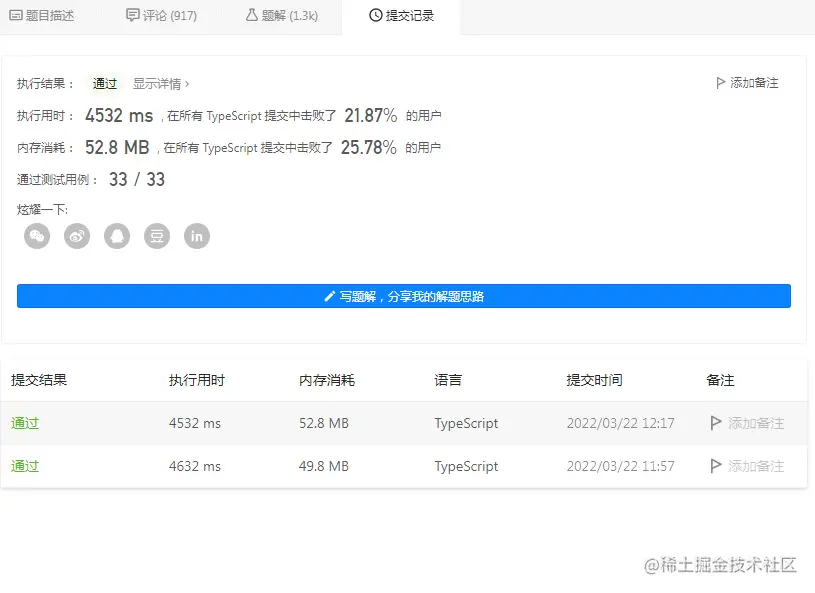Screen dimensions: 815x593
Task: Share result via Douban icon
Action: 157,236
